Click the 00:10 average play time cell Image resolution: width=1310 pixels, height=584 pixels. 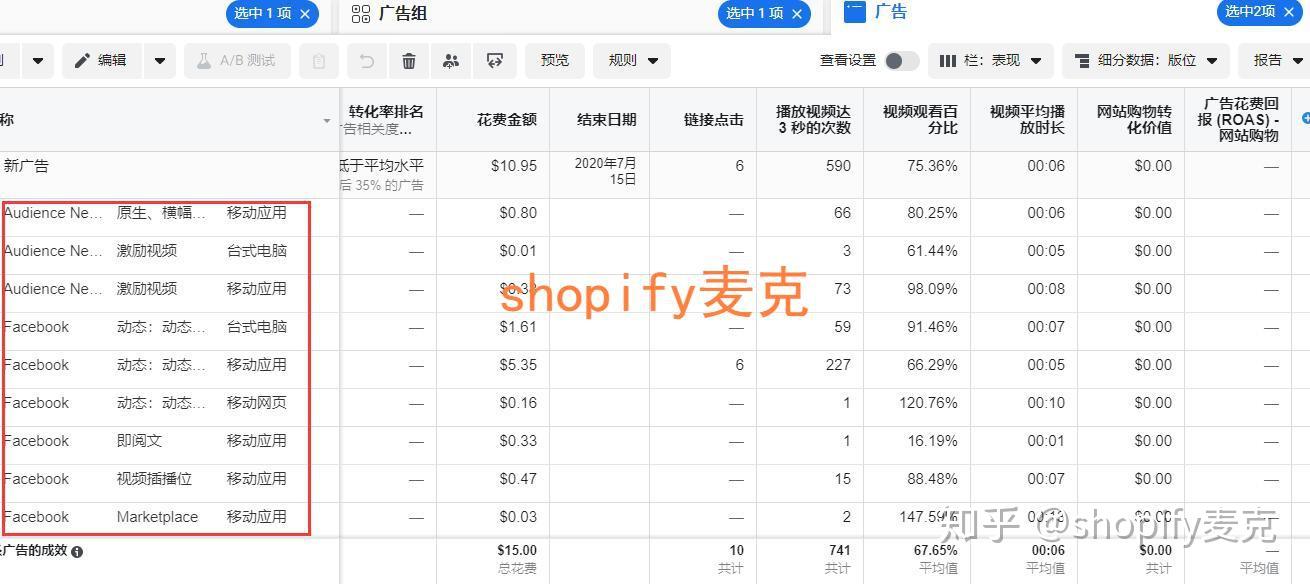click(1045, 403)
